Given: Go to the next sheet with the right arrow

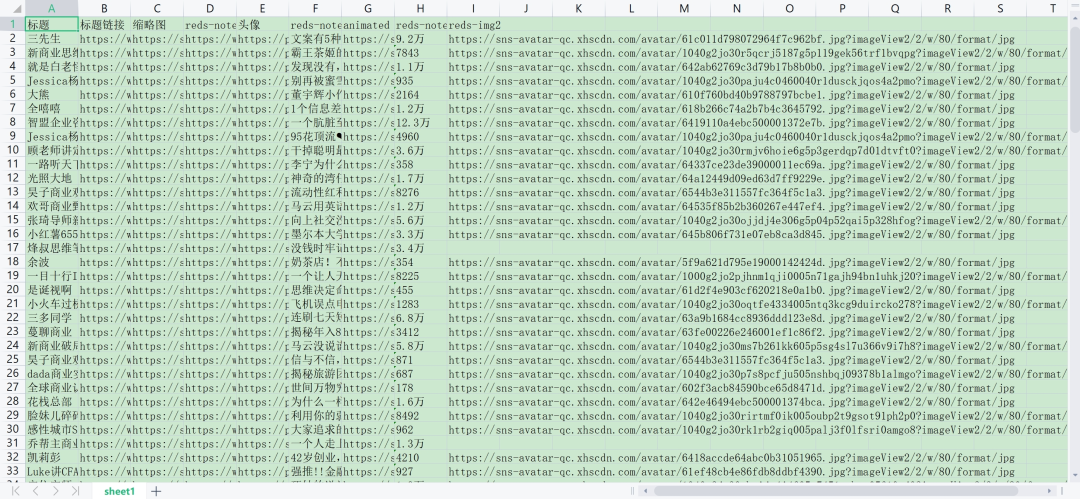Looking at the screenshot, I should (56, 491).
